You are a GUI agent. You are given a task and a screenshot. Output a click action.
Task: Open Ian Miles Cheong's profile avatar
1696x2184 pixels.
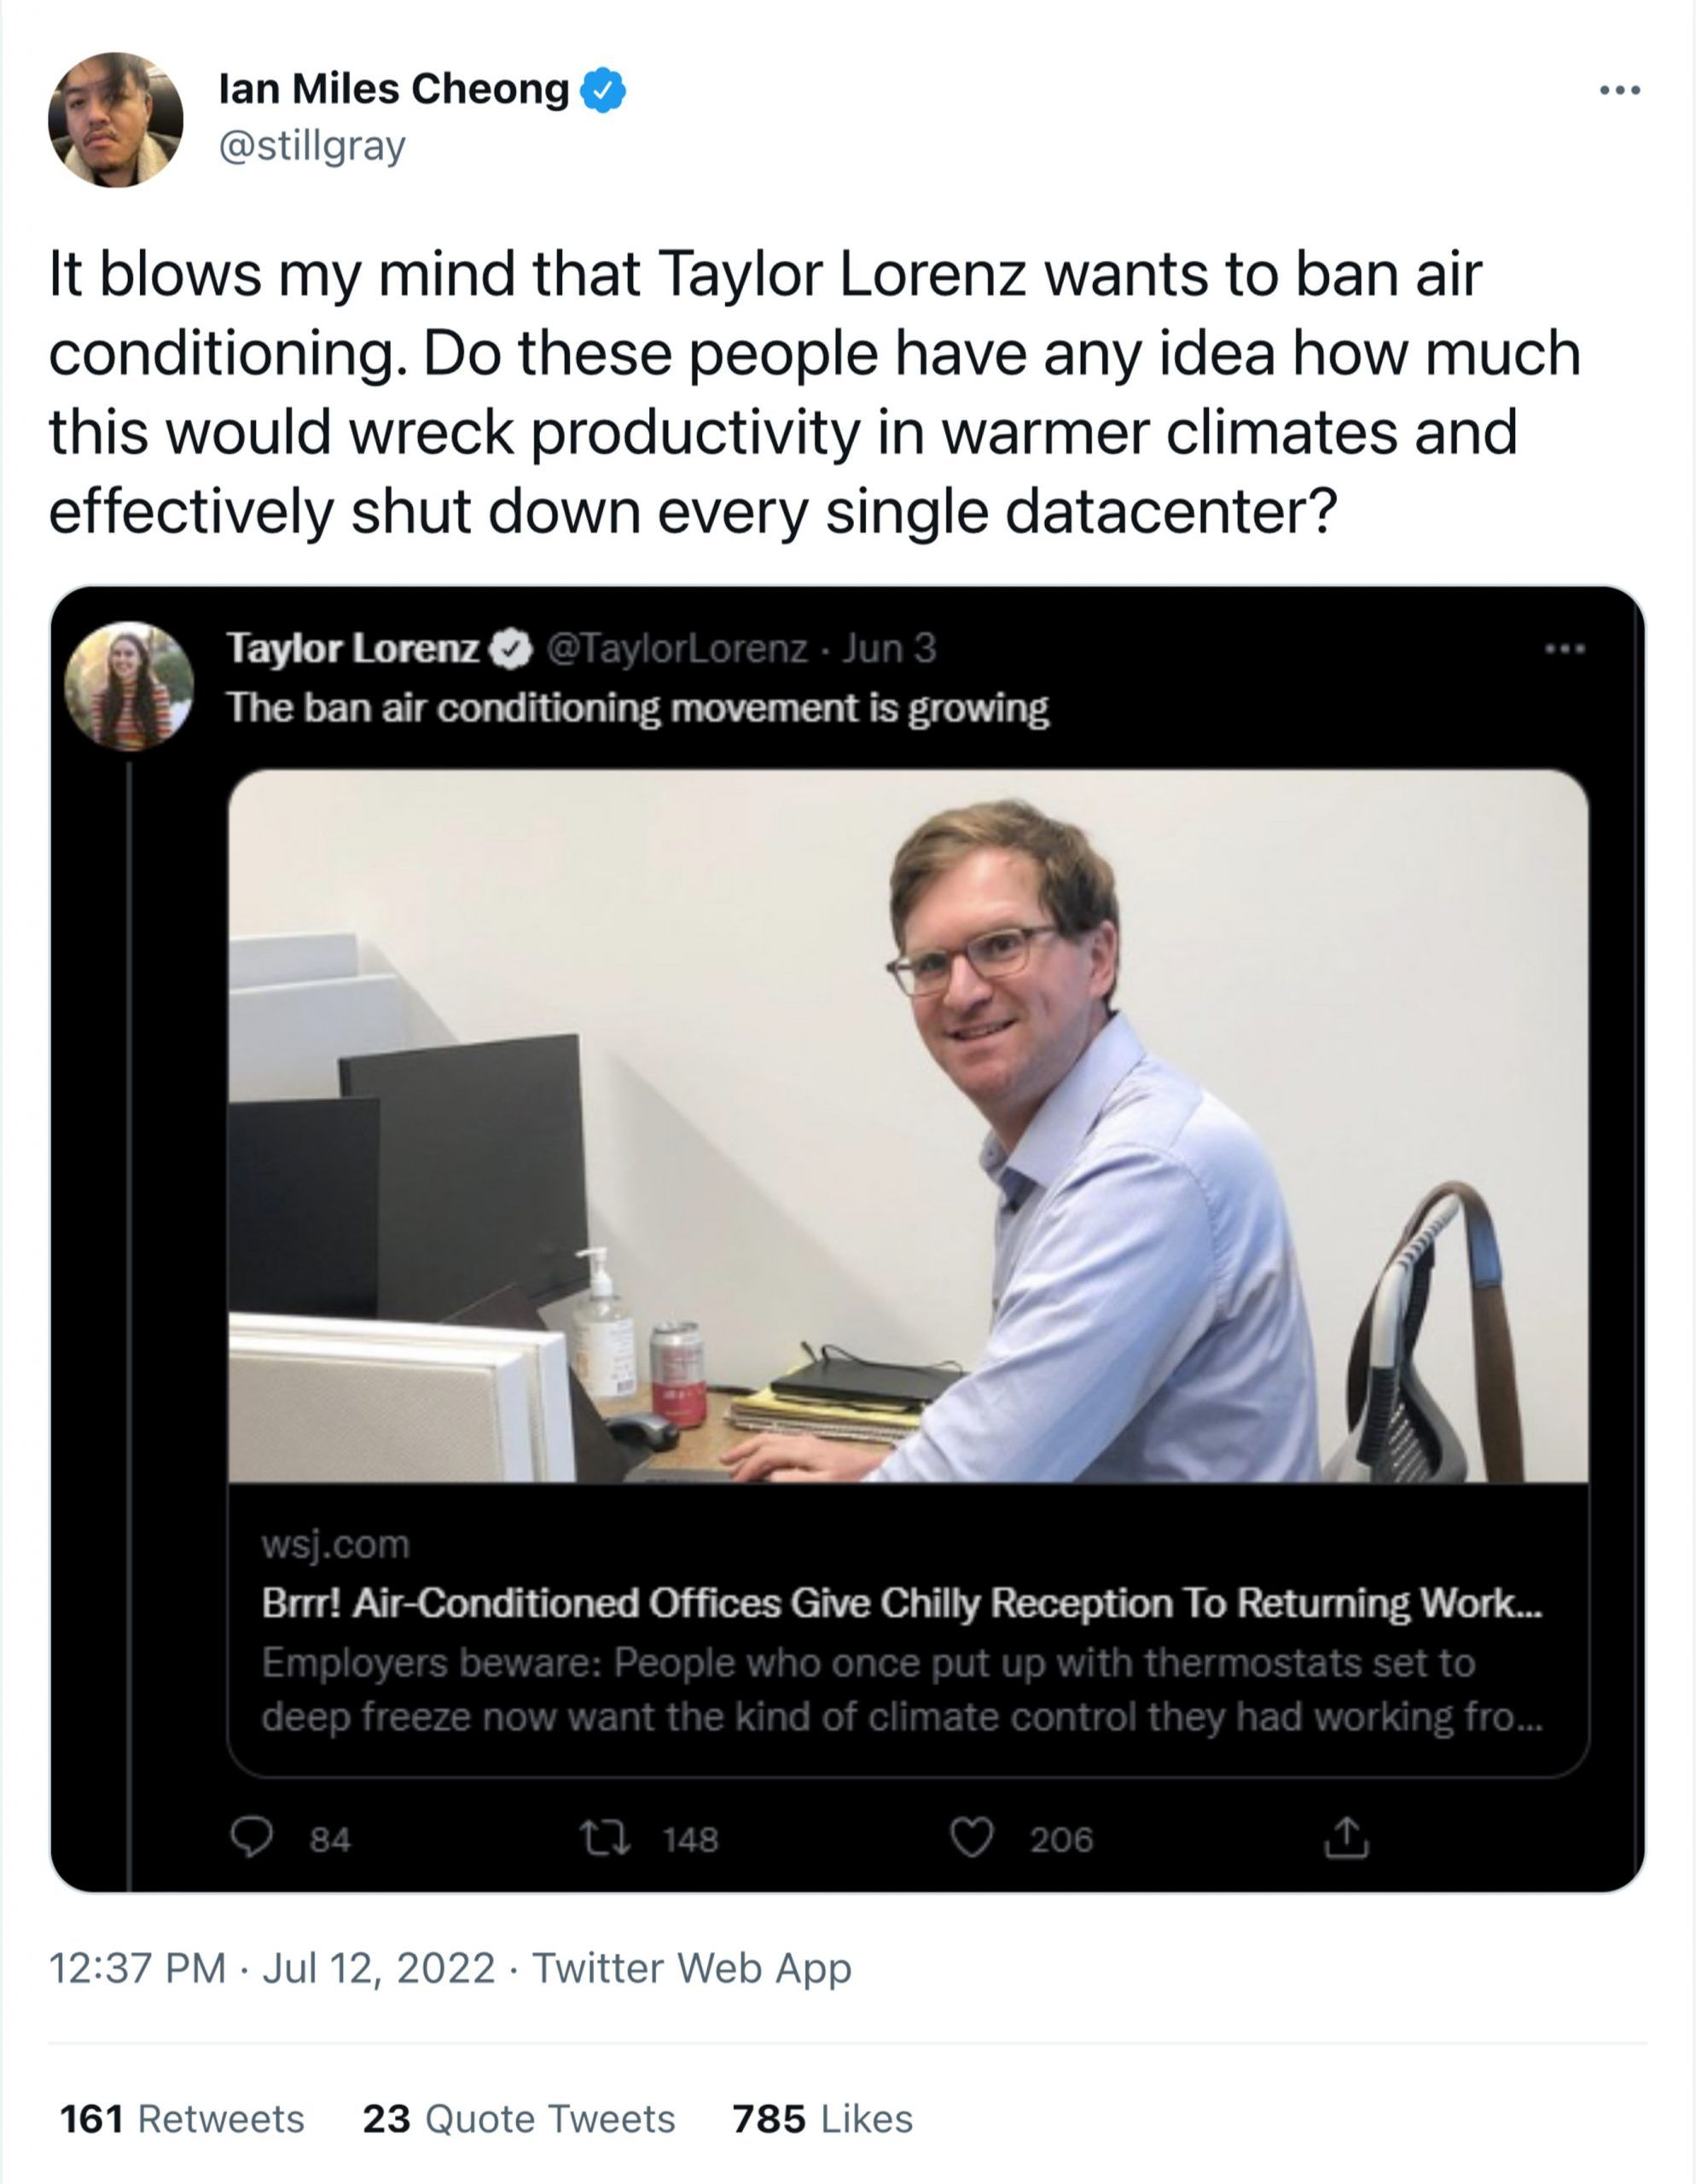(116, 120)
